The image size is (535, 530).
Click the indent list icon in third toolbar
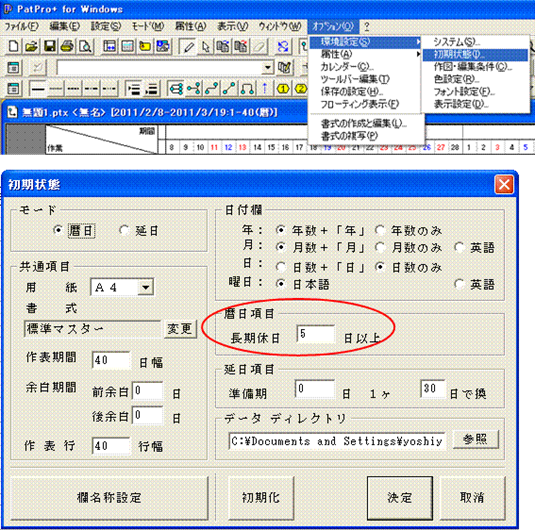click(133, 89)
